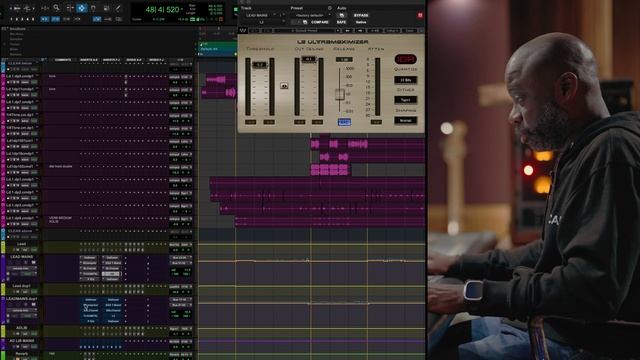Click the IDR logo on L2
The height and width of the screenshot is (360, 640).
pyautogui.click(x=405, y=59)
